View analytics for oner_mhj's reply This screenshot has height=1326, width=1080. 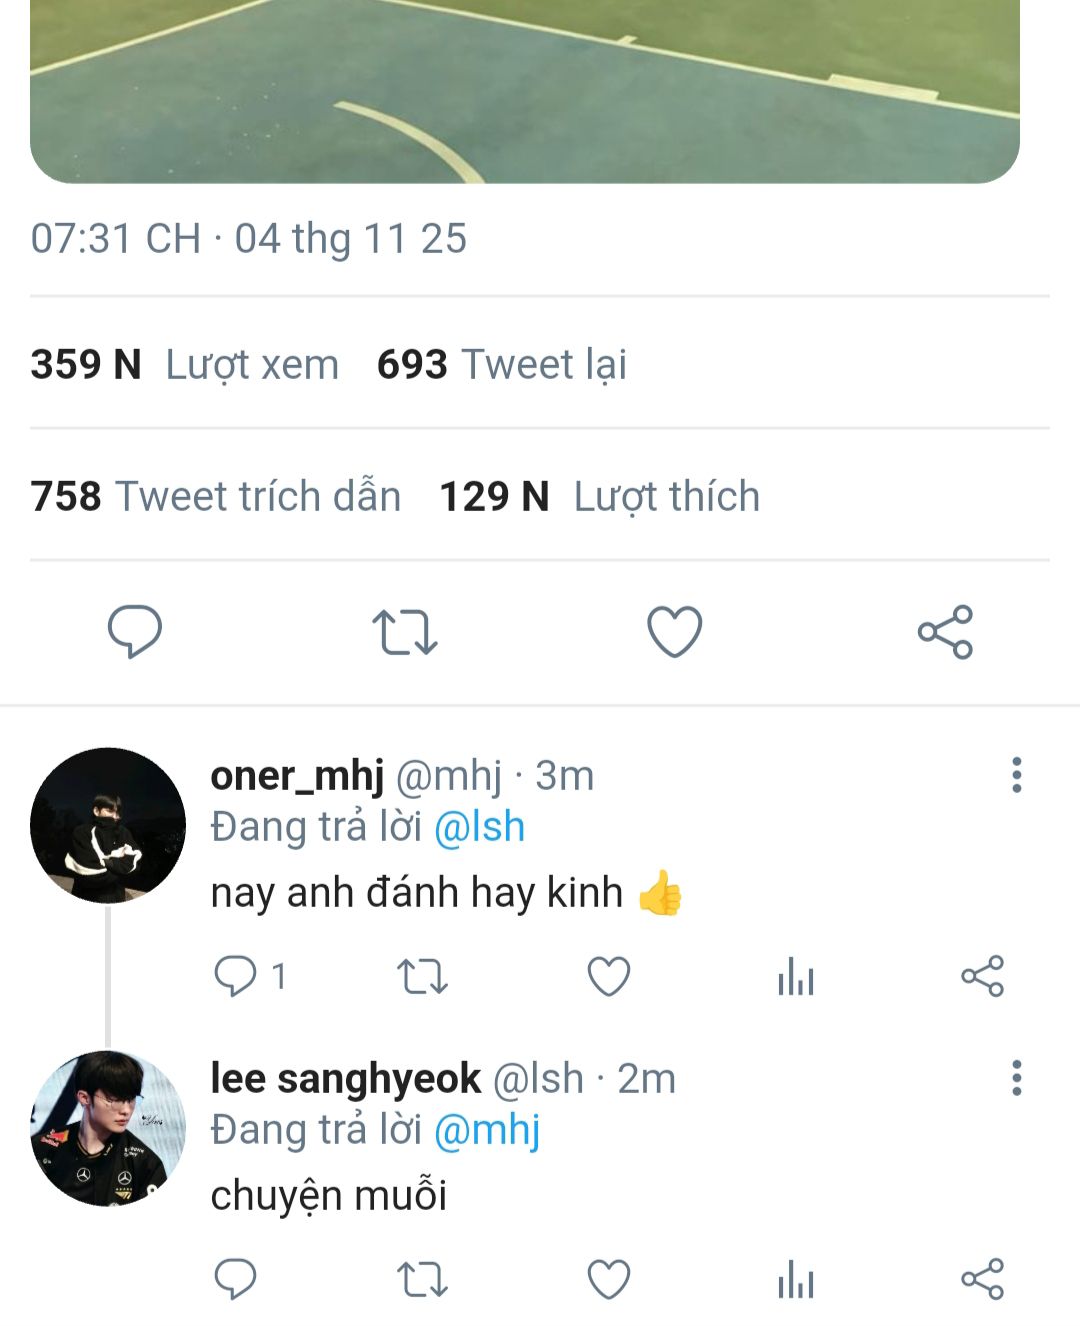click(796, 977)
